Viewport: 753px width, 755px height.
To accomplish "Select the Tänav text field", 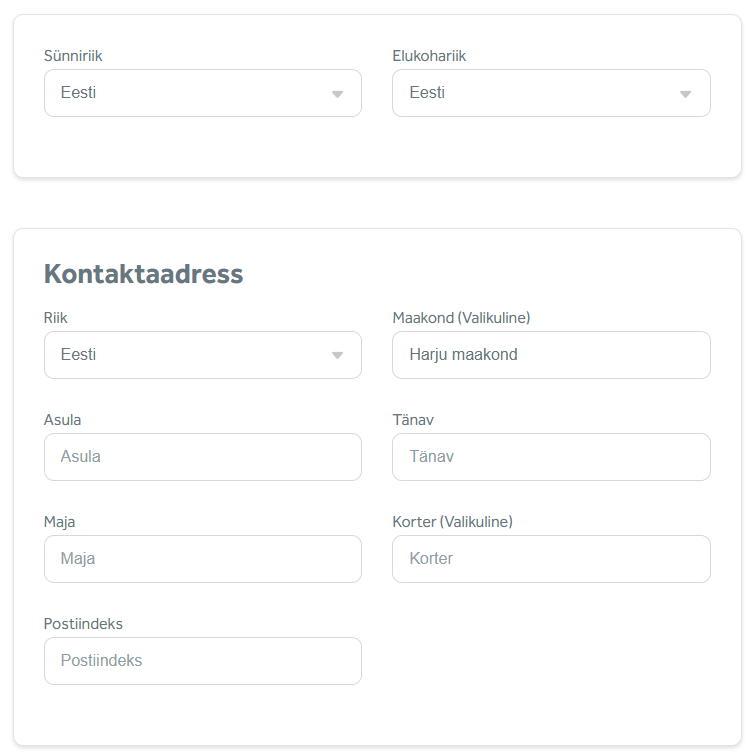I will (551, 457).
